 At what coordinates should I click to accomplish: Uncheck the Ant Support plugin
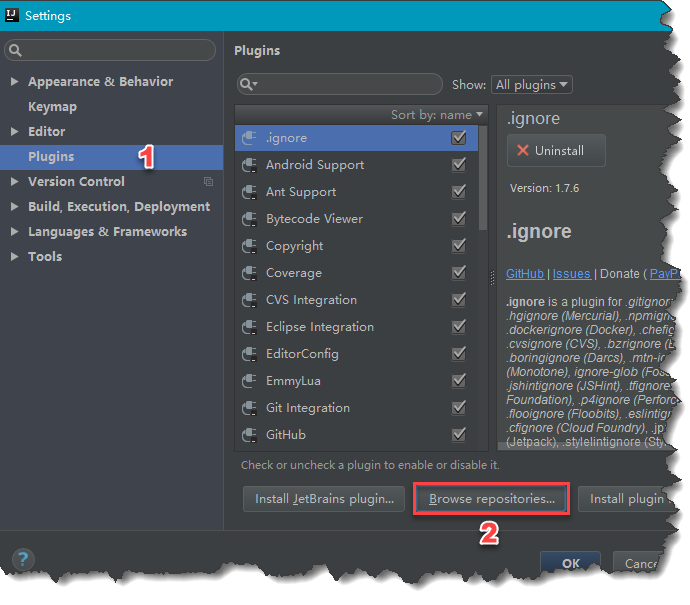459,192
